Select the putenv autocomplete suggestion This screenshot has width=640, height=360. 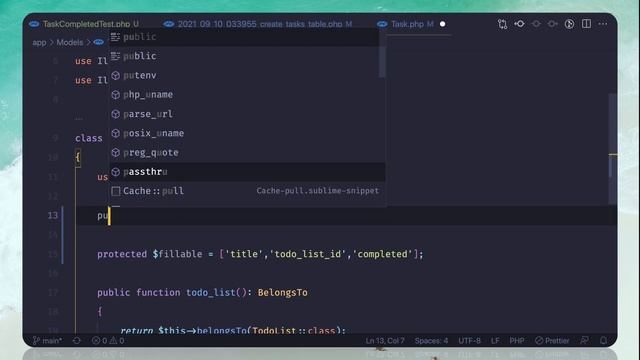(244, 75)
